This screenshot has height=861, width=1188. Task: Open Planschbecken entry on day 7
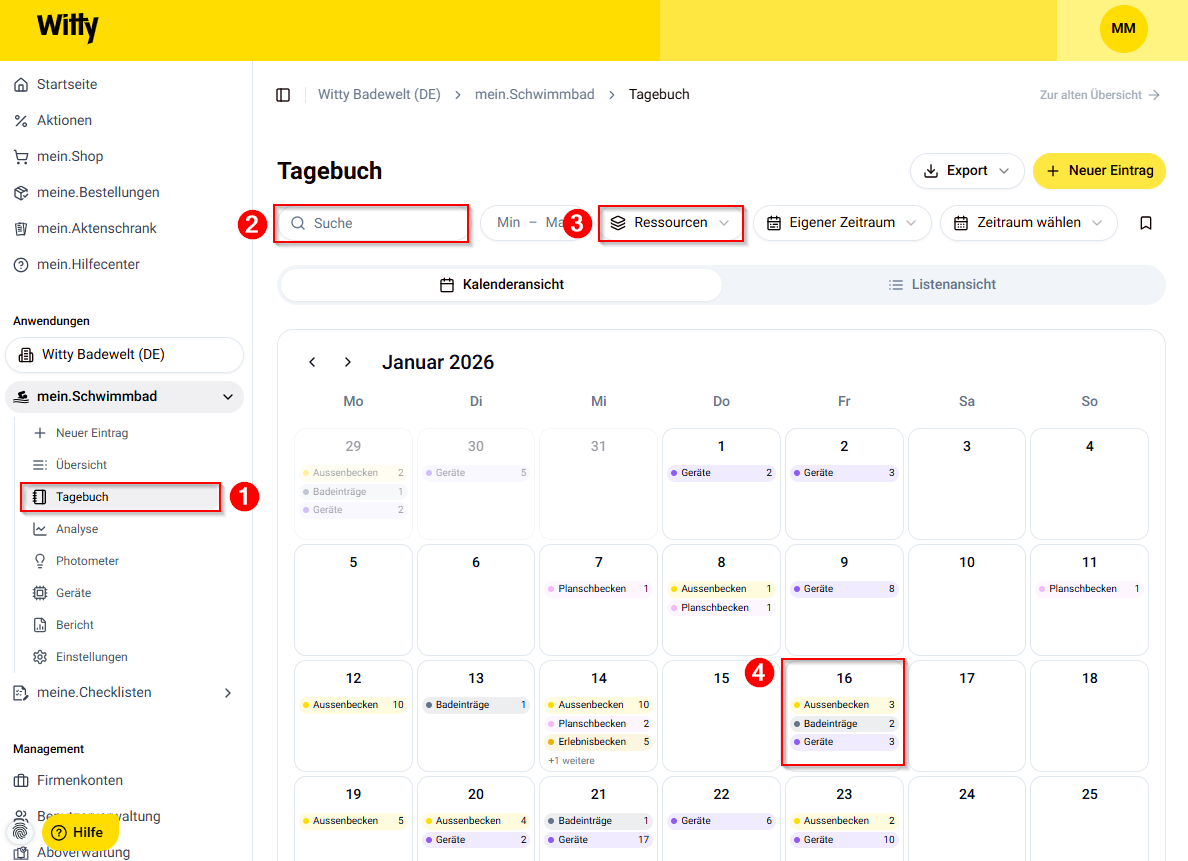click(x=598, y=589)
